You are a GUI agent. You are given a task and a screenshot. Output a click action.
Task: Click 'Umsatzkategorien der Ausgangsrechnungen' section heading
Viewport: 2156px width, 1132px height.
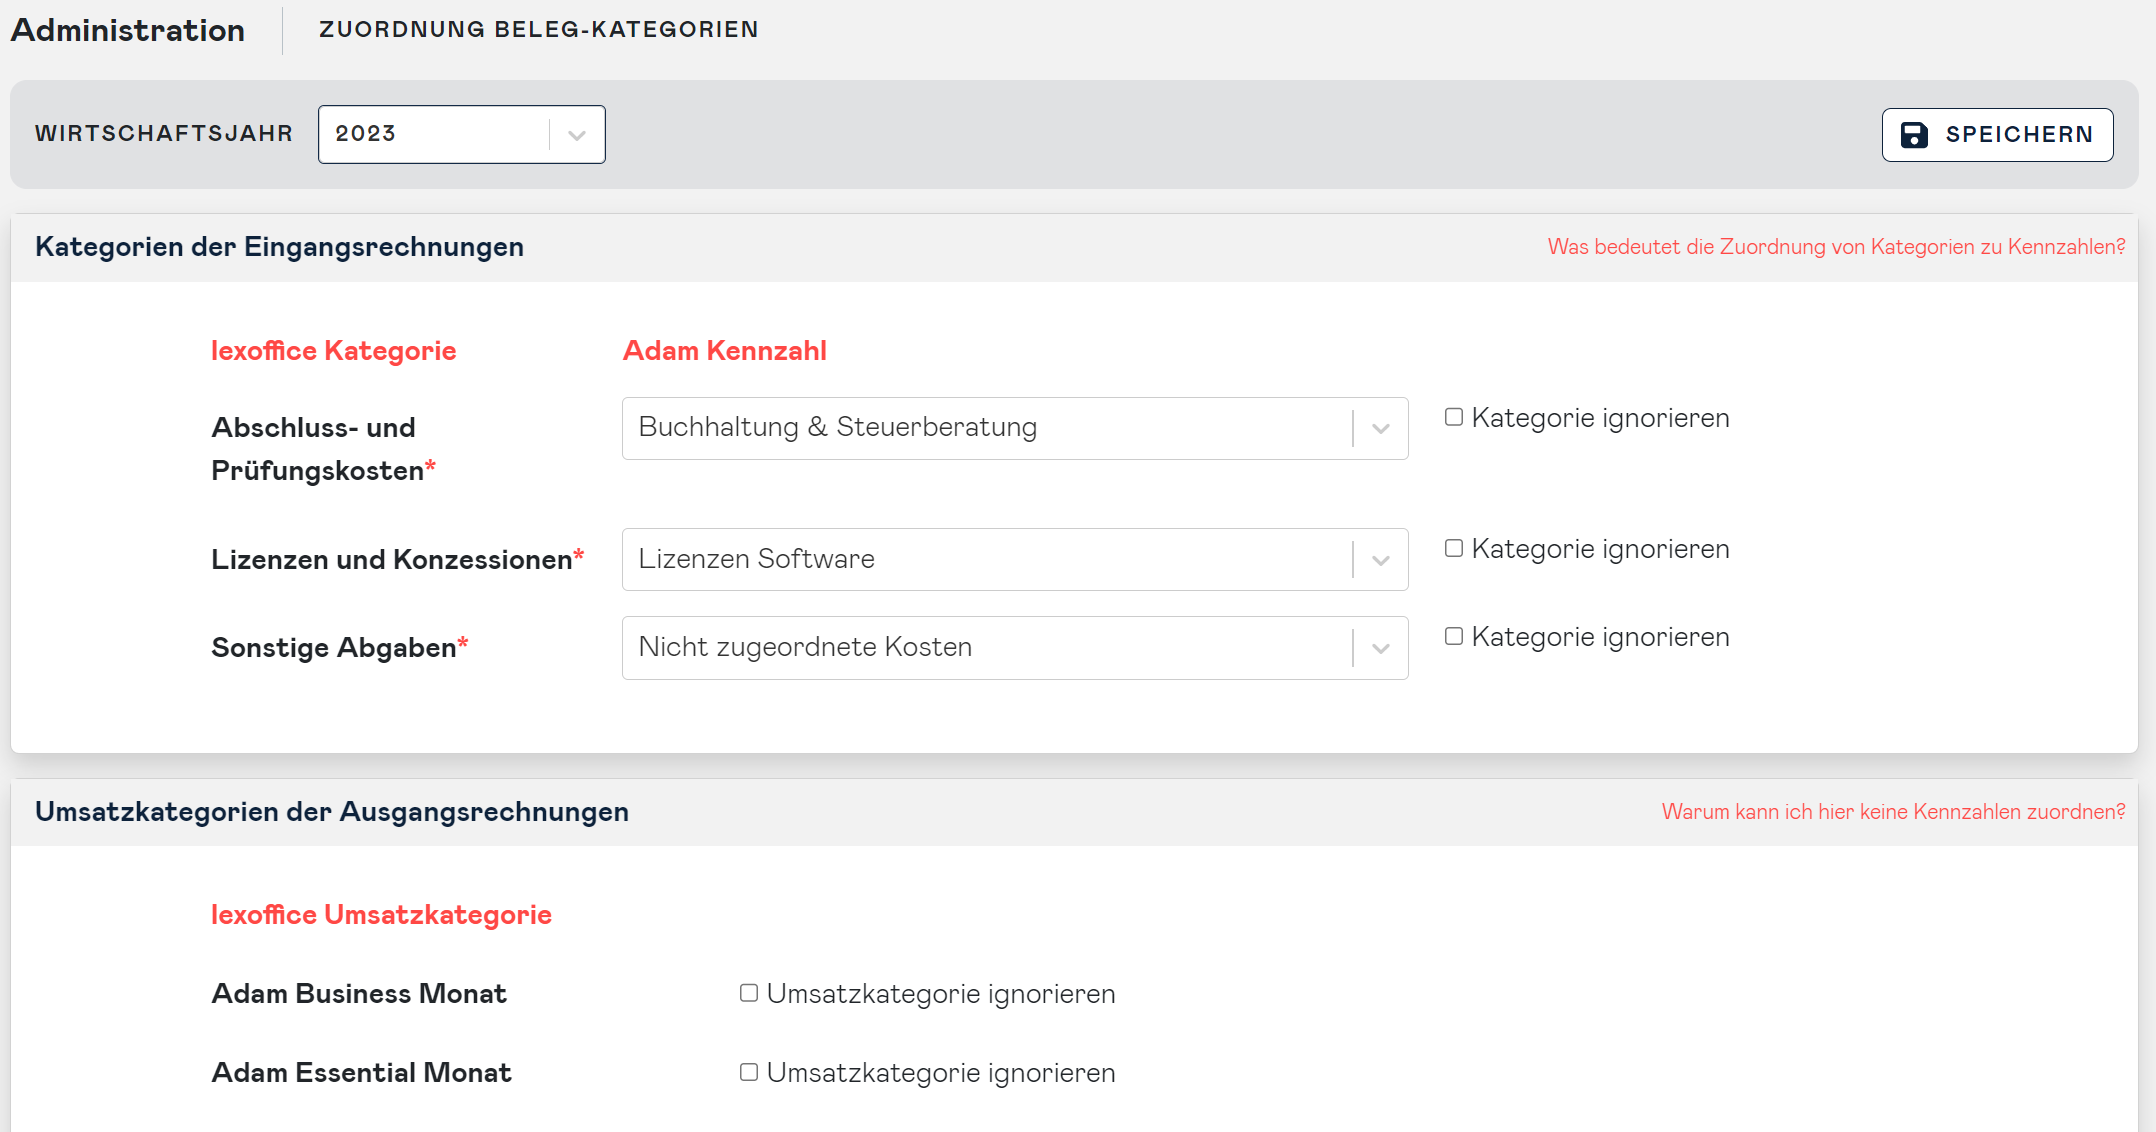332,812
